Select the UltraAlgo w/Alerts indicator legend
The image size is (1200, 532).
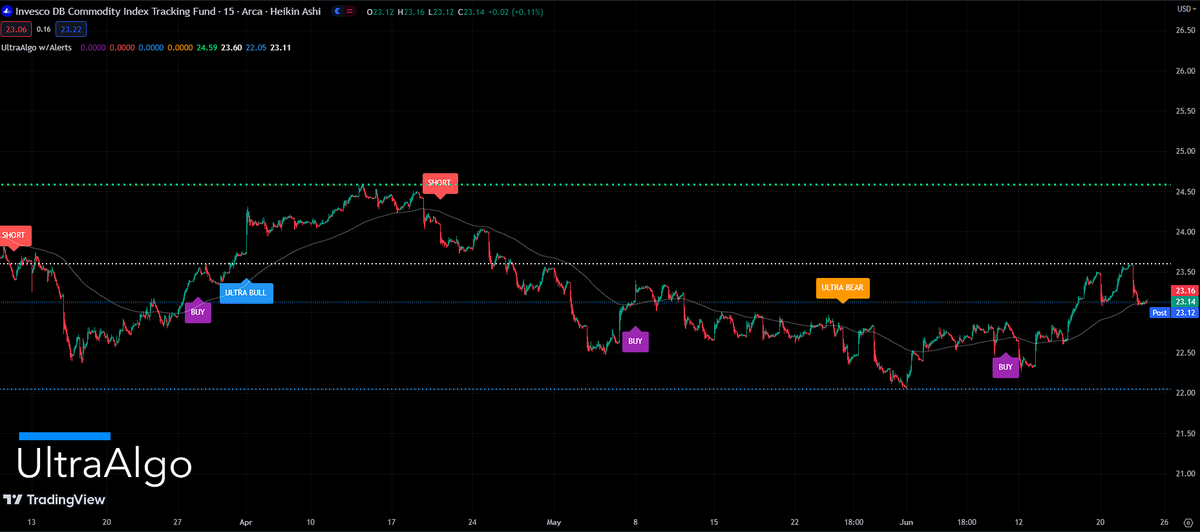(x=36, y=47)
